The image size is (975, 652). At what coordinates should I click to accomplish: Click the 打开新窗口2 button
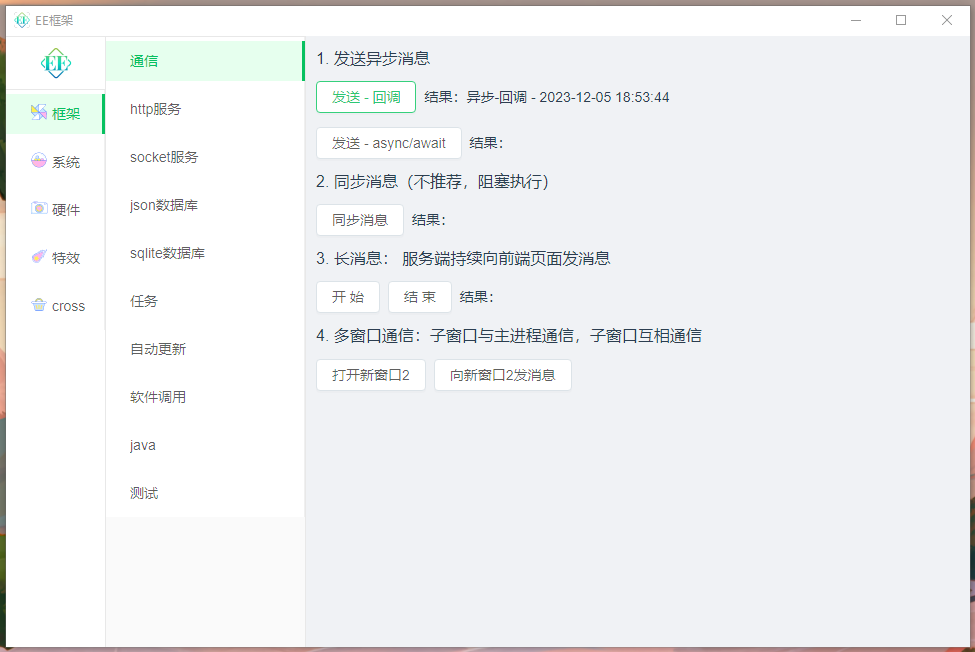coord(371,375)
